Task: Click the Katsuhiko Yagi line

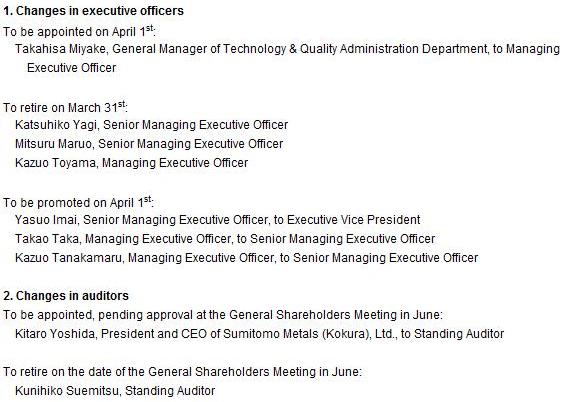Action: click(152, 125)
